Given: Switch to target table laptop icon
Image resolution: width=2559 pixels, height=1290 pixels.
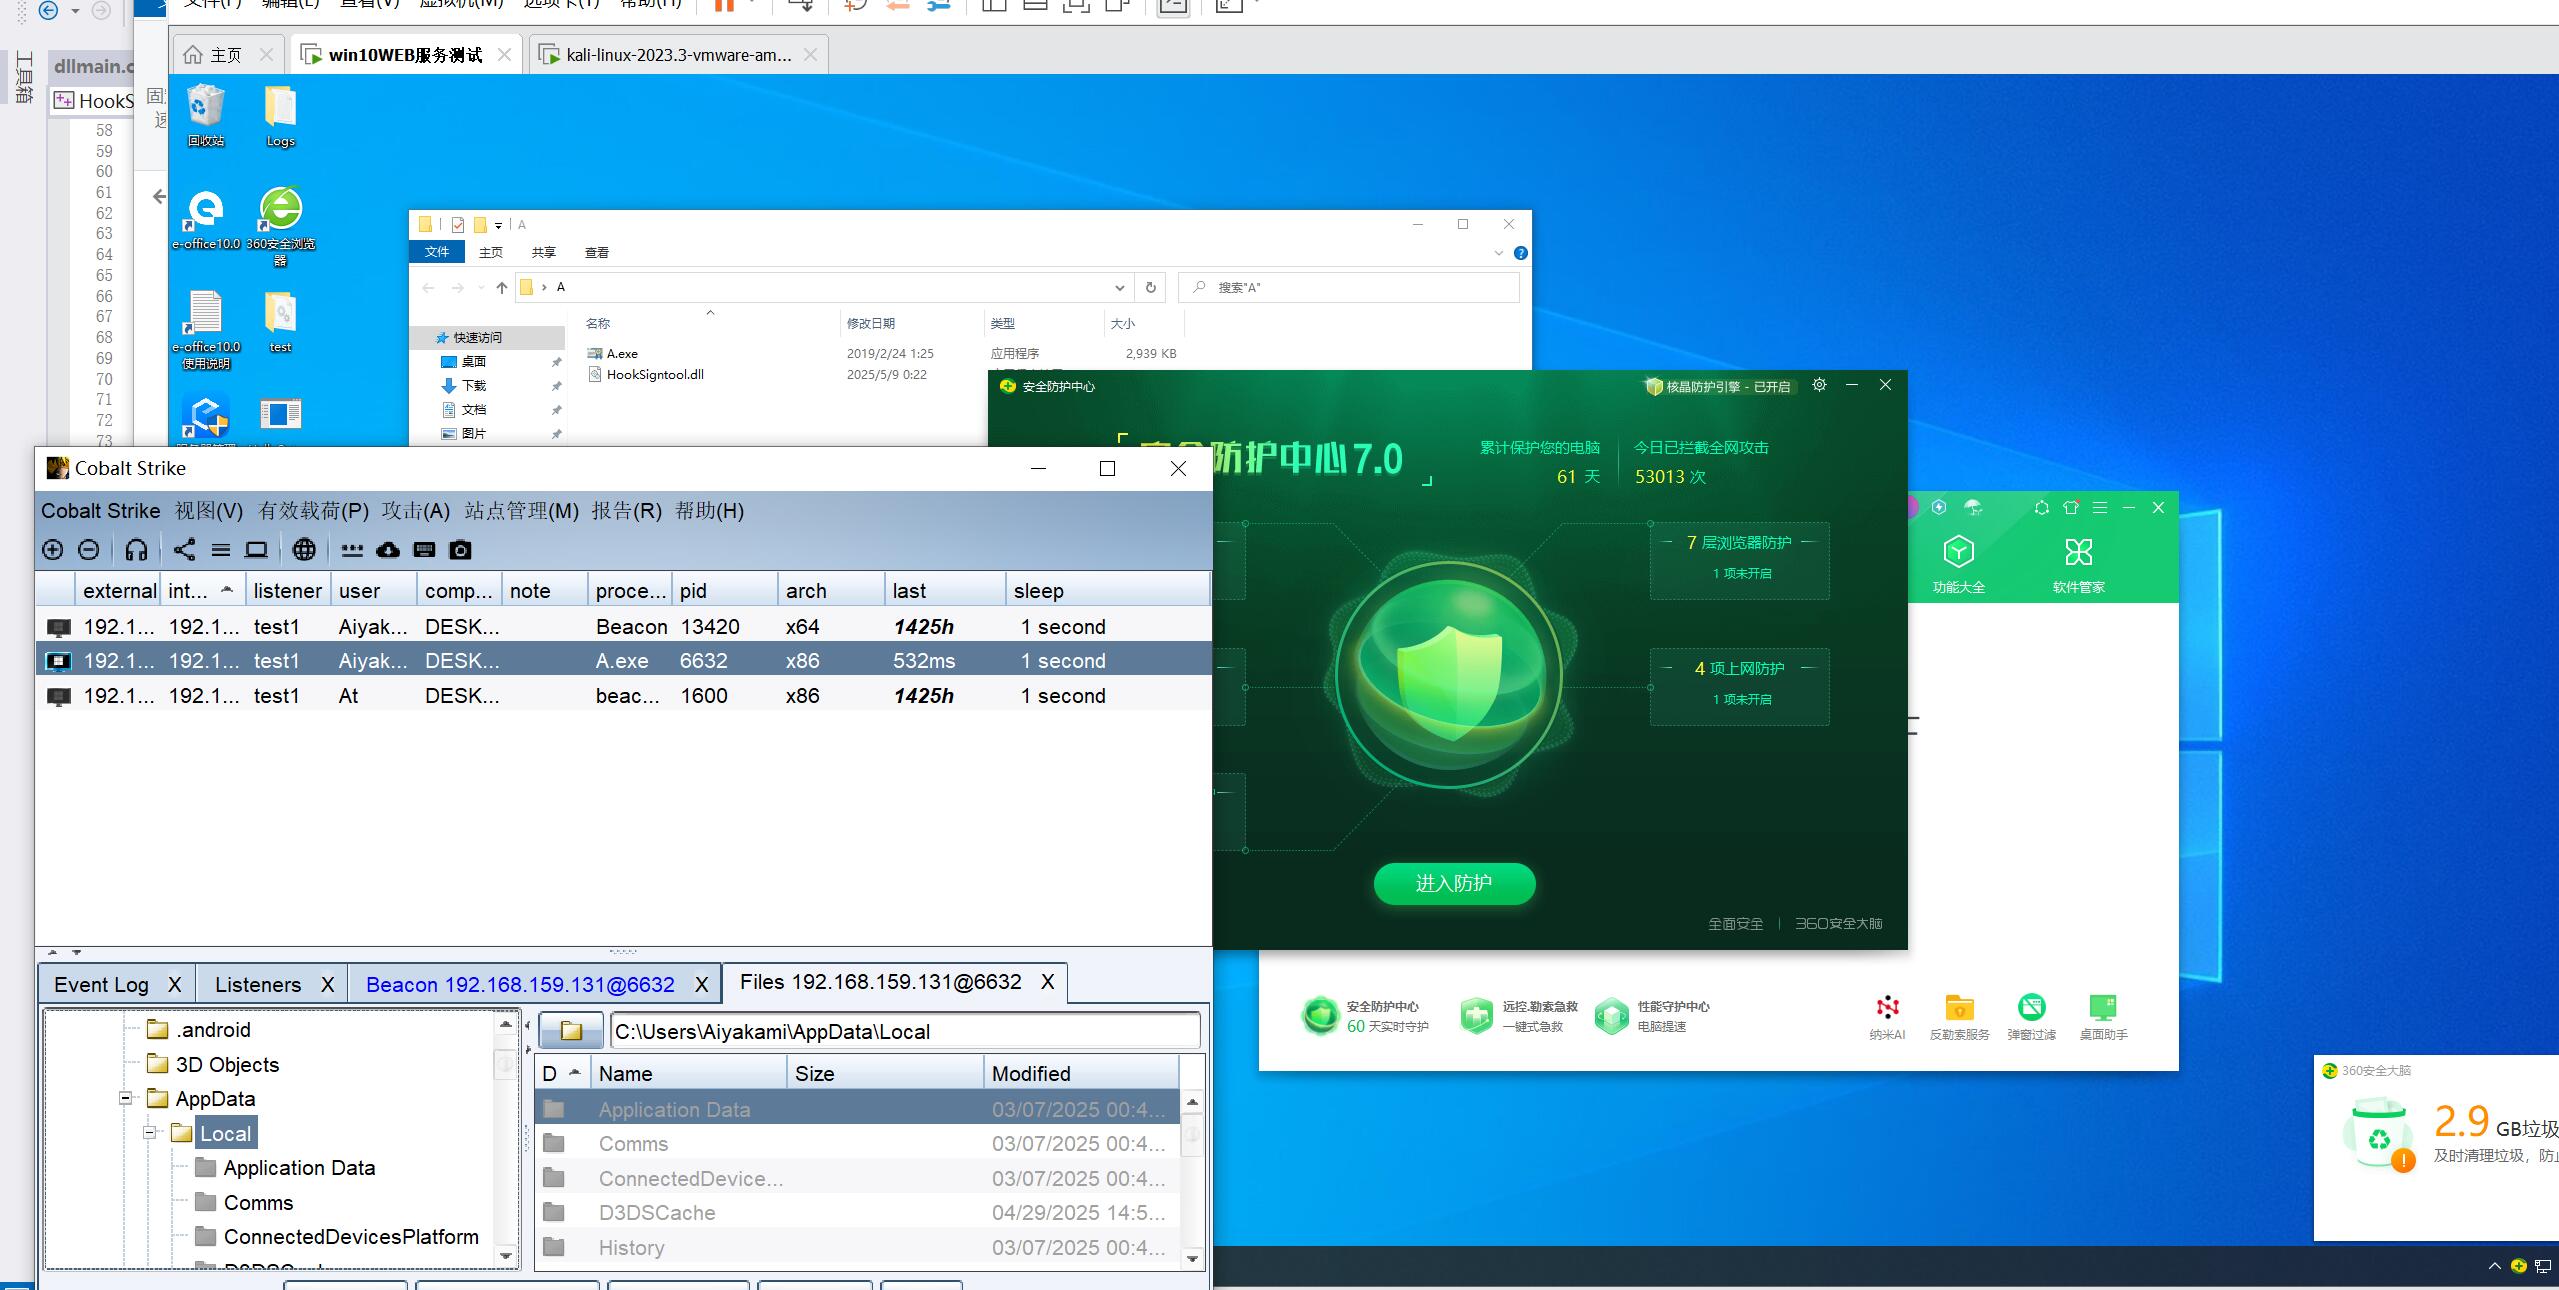Looking at the screenshot, I should tap(257, 550).
